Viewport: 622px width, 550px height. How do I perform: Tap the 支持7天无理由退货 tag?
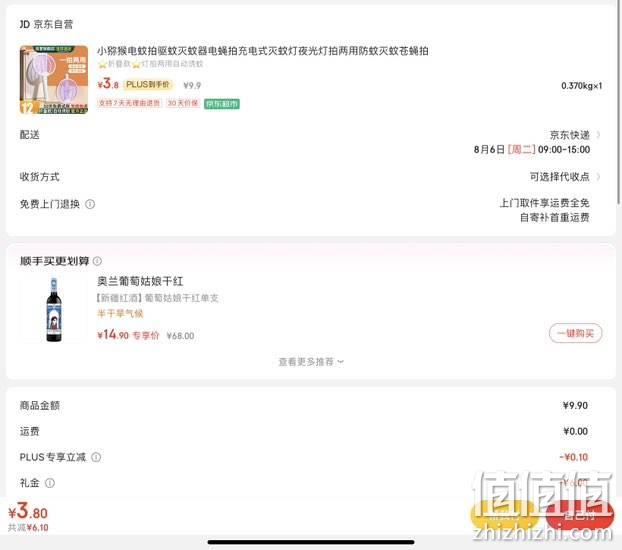129,103
